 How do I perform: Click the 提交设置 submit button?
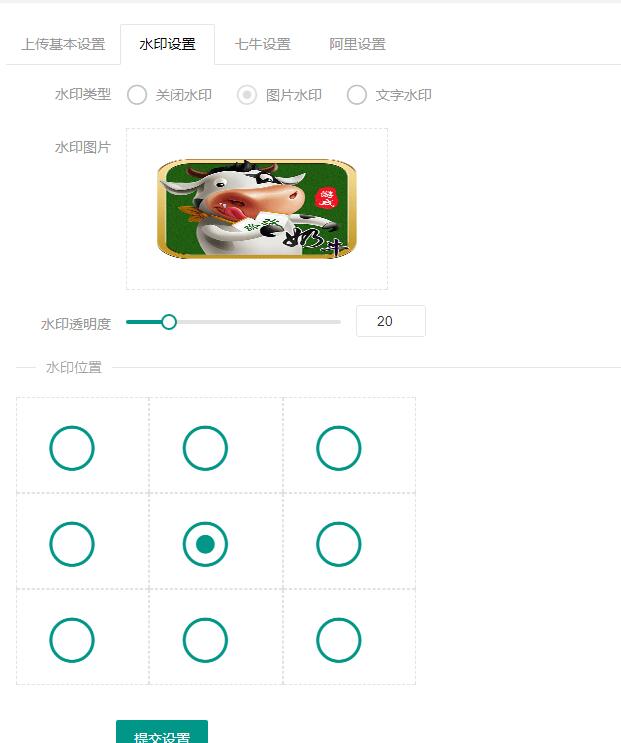coord(162,732)
